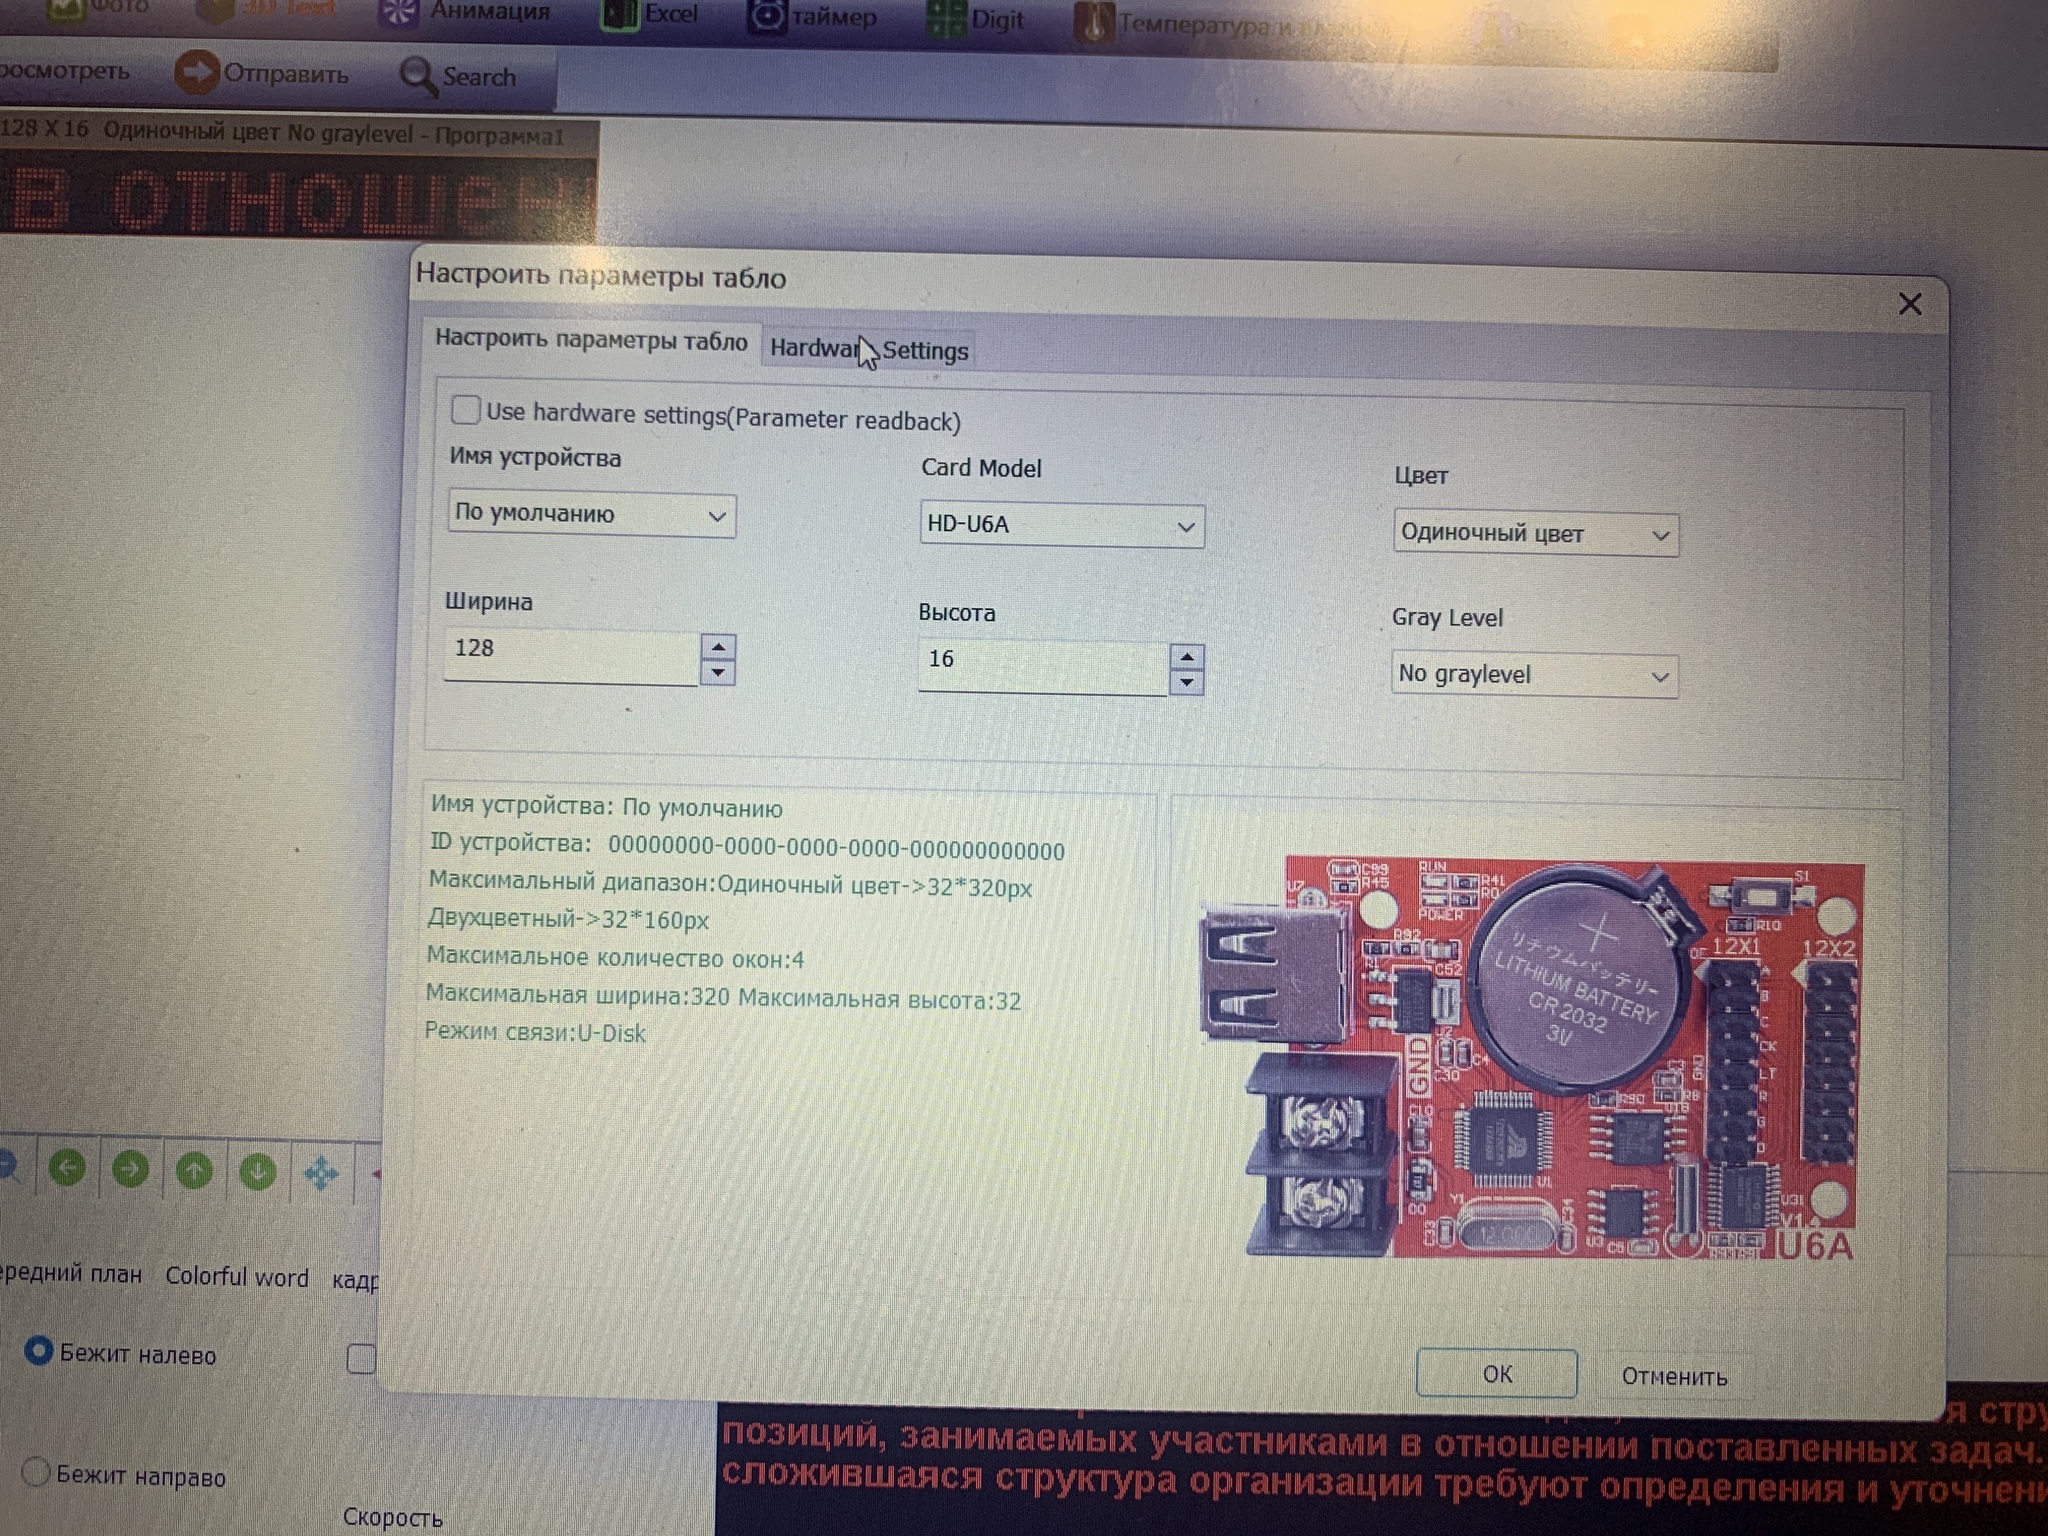Switch to the Hardware Settings tab
Image resolution: width=2048 pixels, height=1536 pixels.
[868, 350]
